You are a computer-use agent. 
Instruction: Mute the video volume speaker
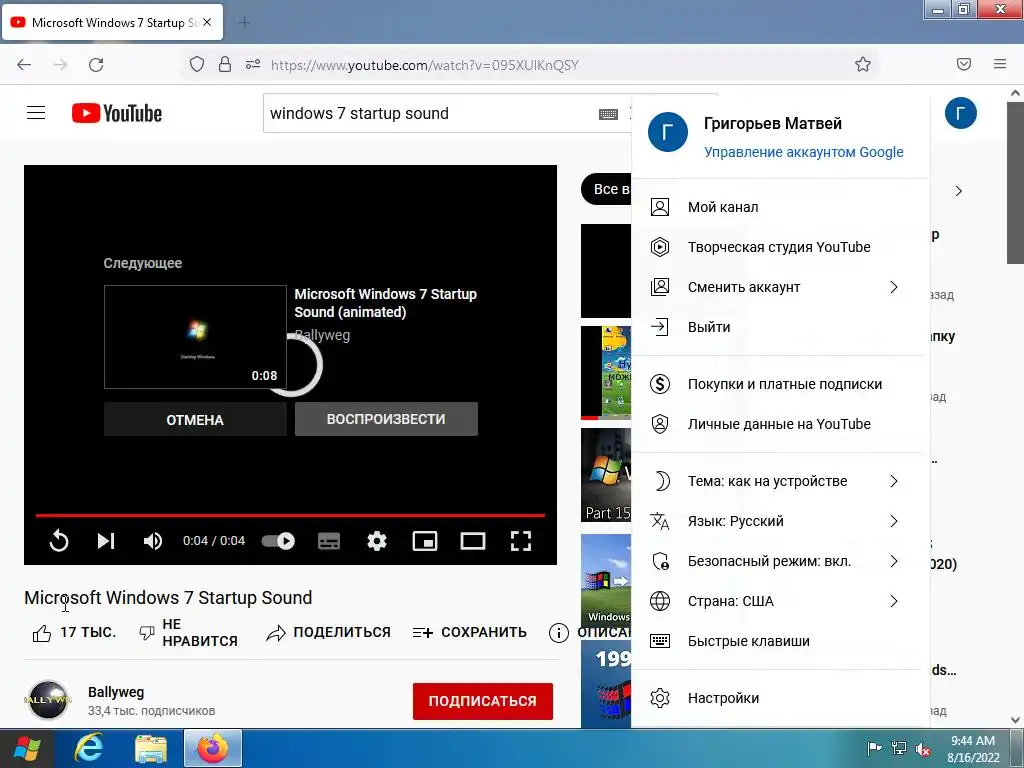tap(153, 541)
